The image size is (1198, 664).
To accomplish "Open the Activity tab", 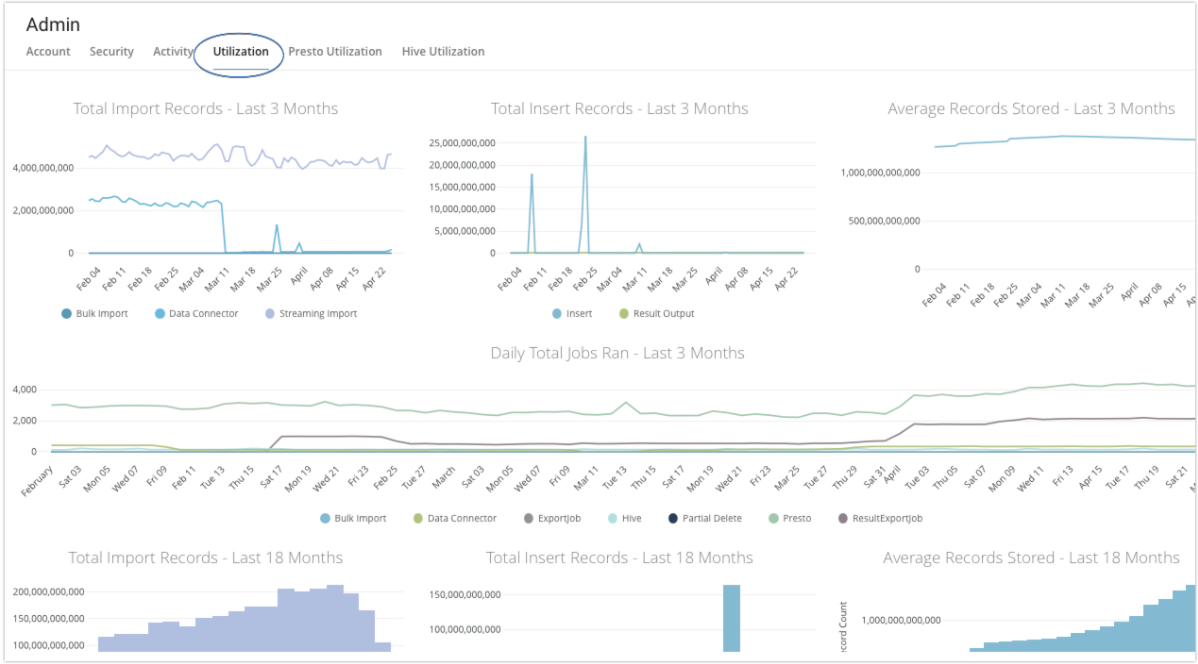I will tap(173, 51).
